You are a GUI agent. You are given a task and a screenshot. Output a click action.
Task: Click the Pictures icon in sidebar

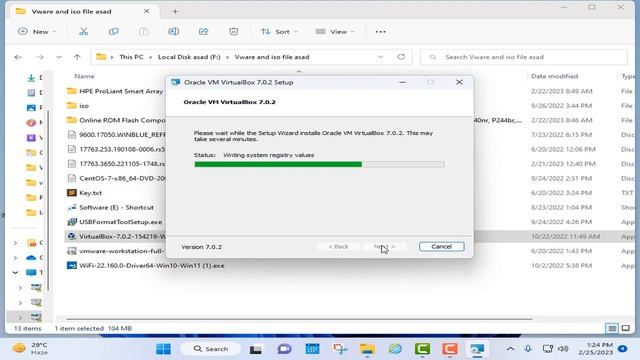tap(31, 108)
